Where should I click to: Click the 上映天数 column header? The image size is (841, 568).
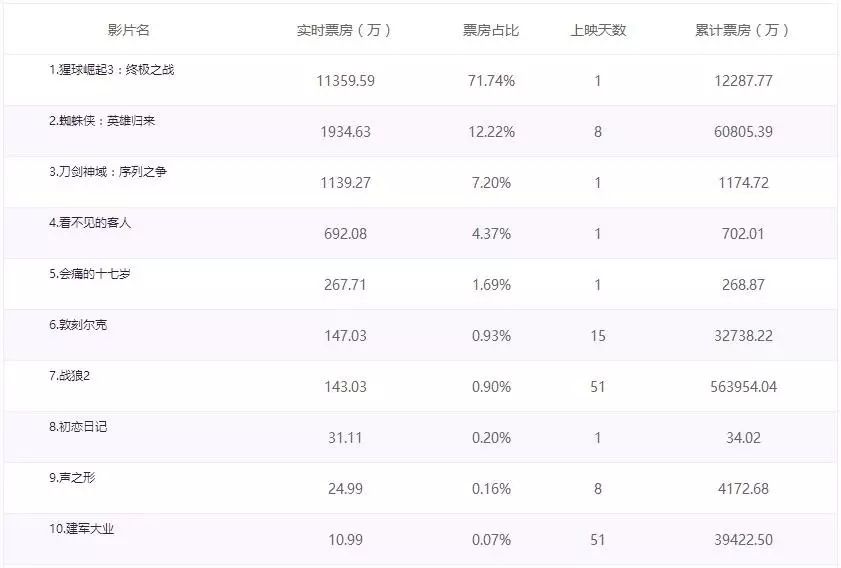point(598,30)
